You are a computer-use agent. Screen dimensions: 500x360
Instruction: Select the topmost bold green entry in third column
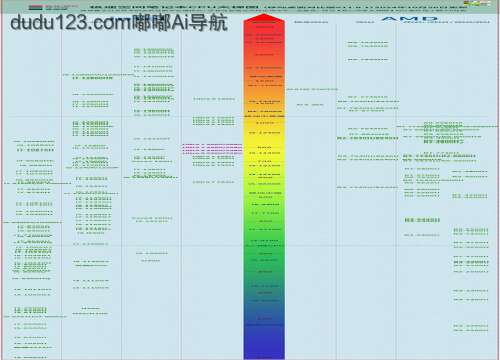tap(154, 51)
